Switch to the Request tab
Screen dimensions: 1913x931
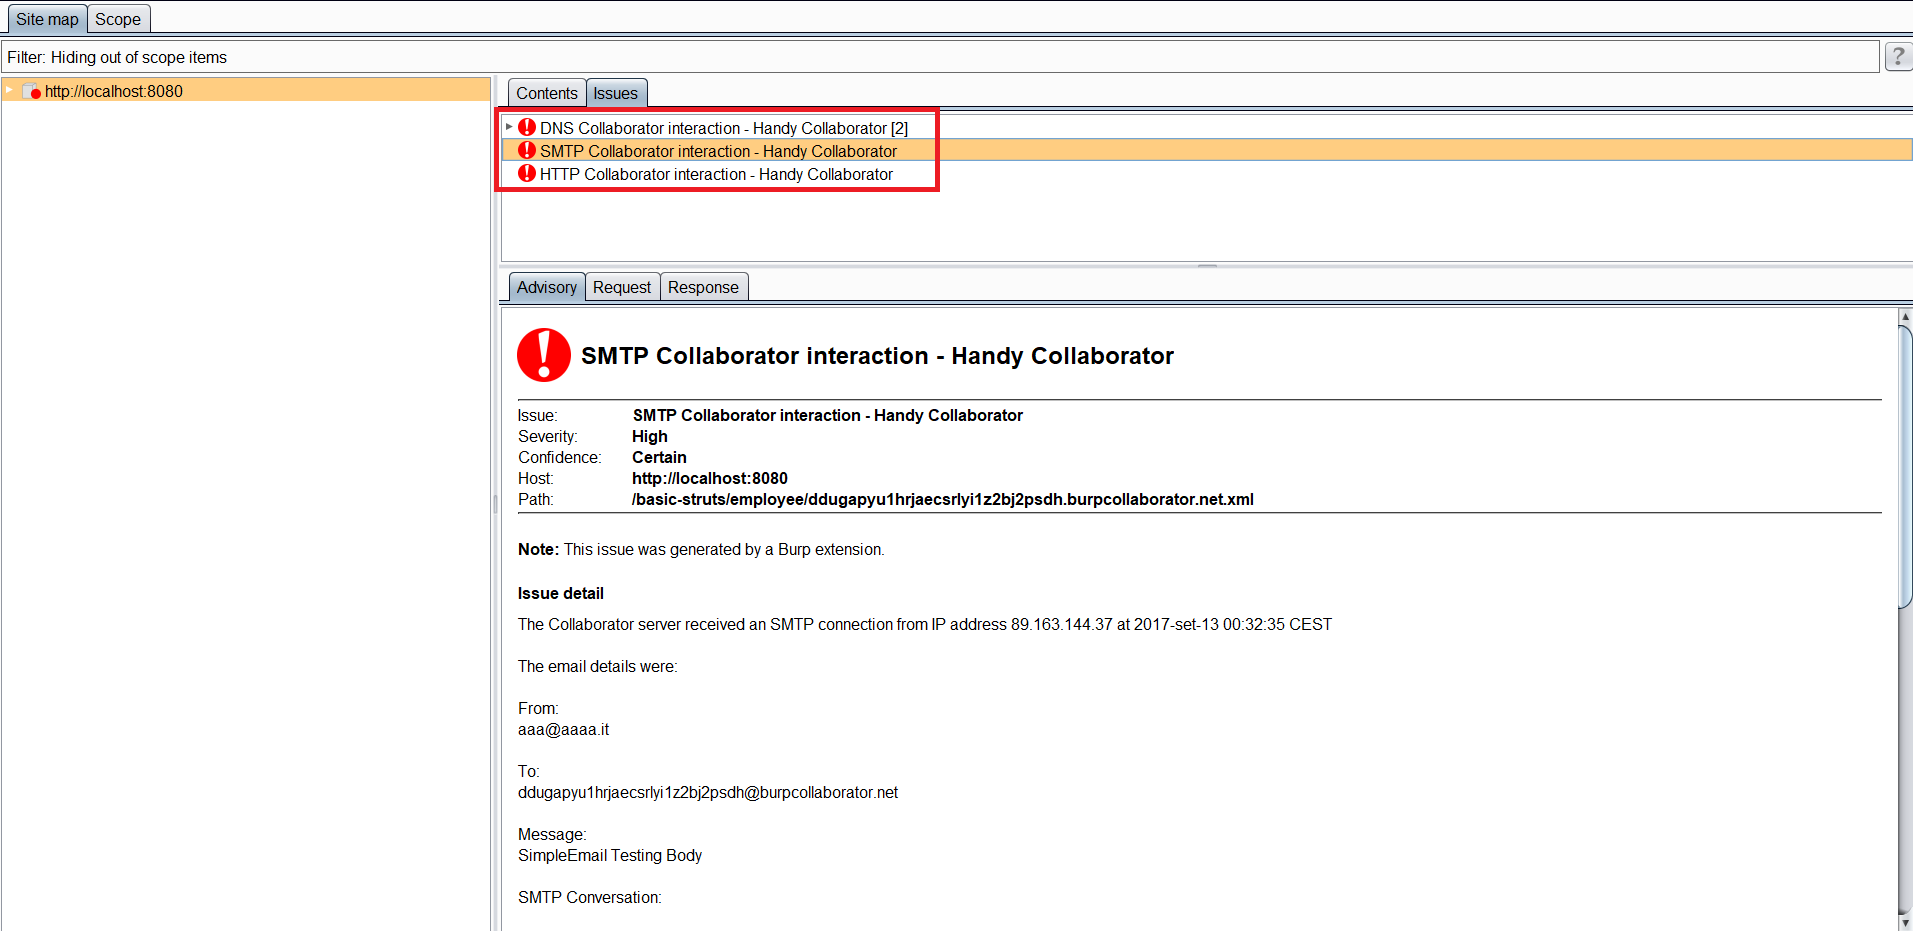pos(622,287)
